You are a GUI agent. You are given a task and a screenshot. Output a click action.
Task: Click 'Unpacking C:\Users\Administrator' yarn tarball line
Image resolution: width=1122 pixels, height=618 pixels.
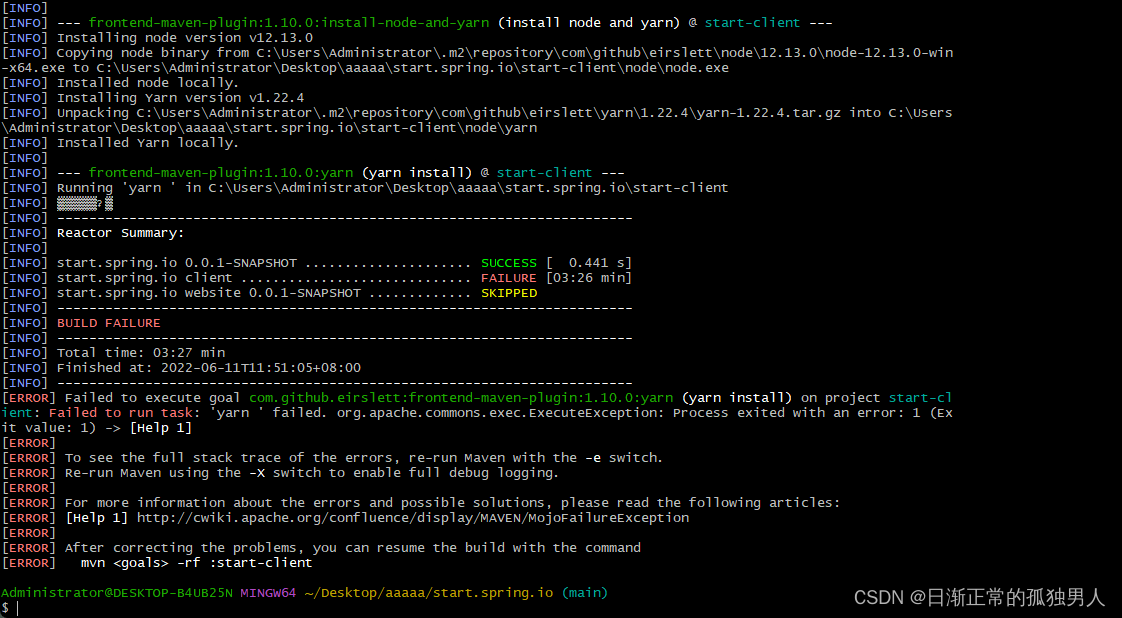tap(477, 121)
